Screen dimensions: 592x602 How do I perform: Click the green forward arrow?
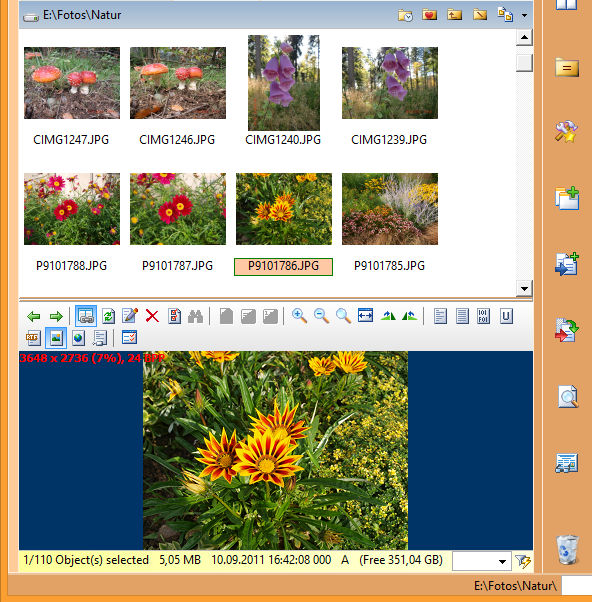click(x=56, y=316)
